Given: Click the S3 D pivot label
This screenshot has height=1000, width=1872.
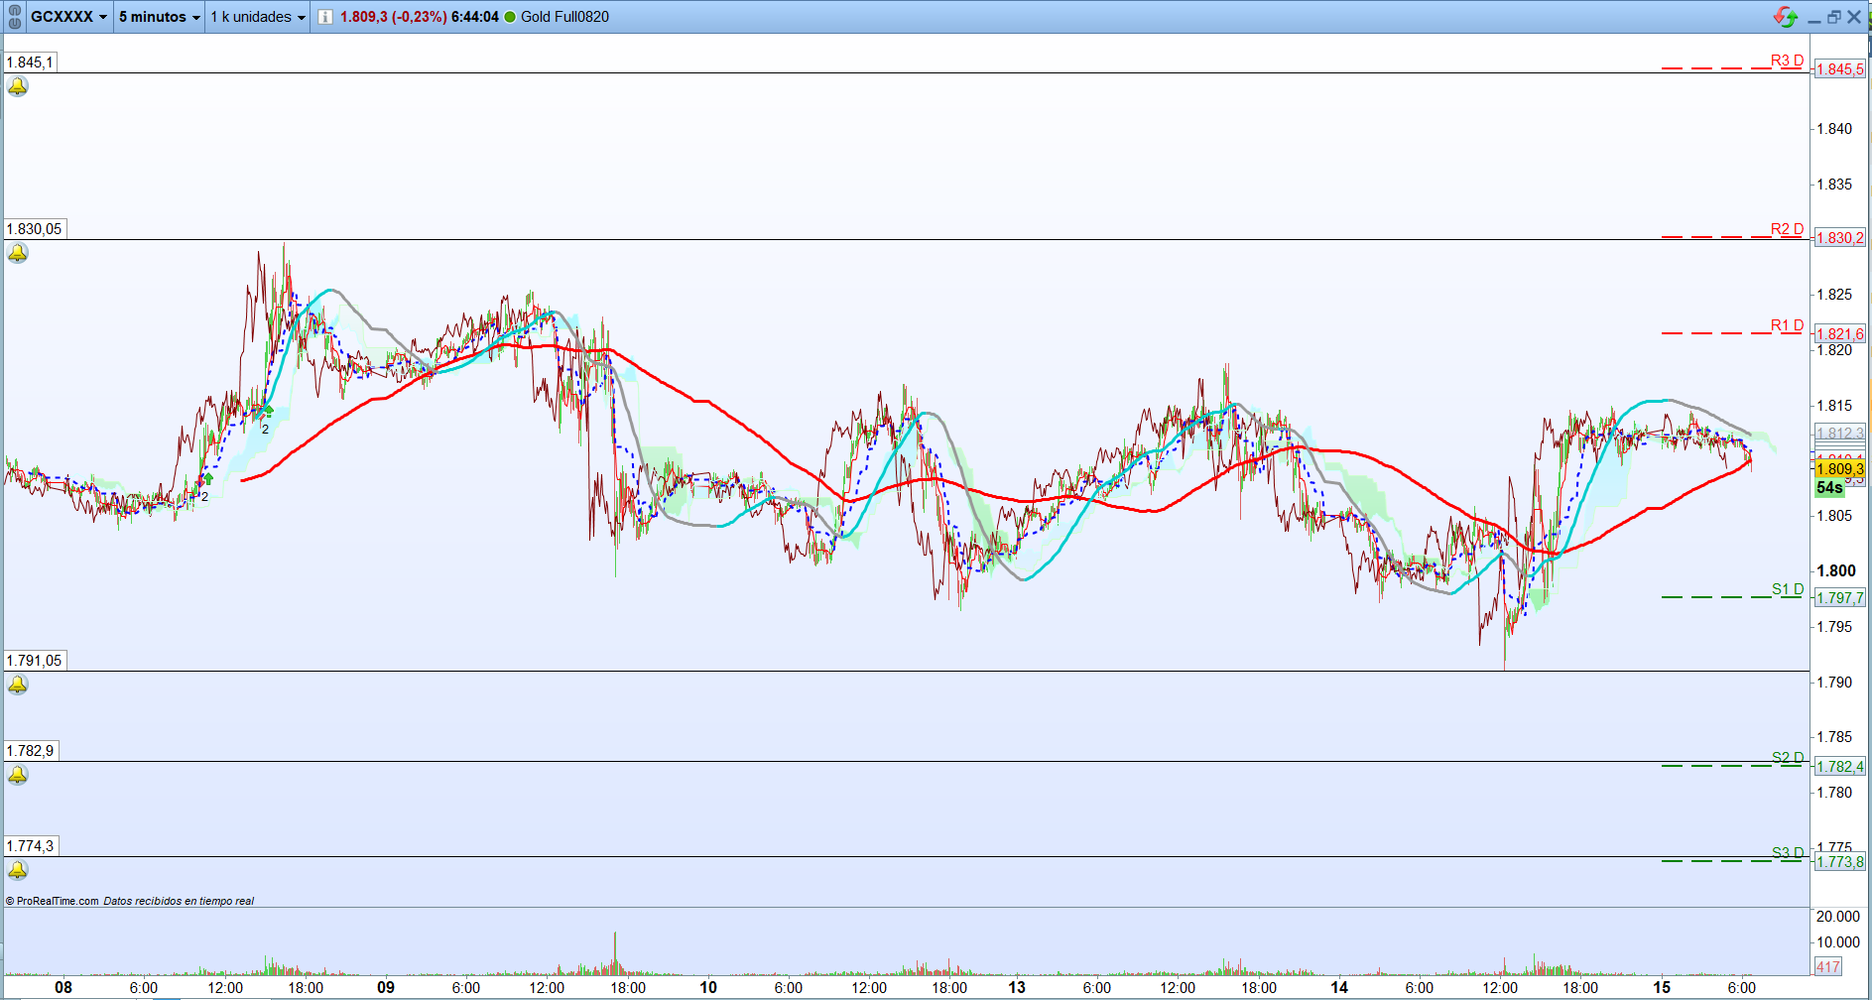Looking at the screenshot, I should click(1788, 853).
